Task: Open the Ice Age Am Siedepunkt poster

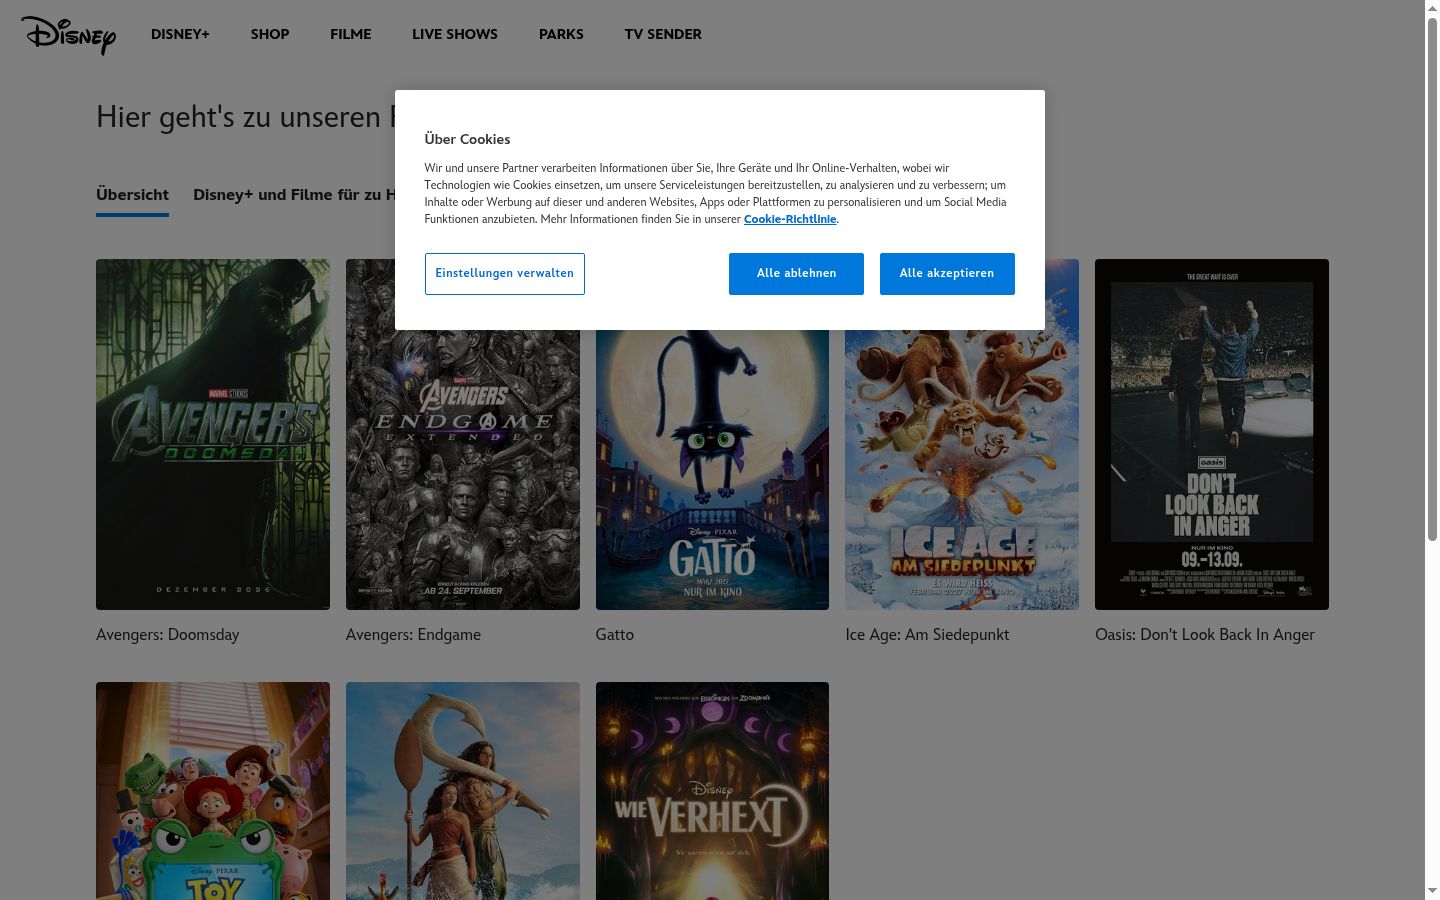Action: tap(962, 470)
